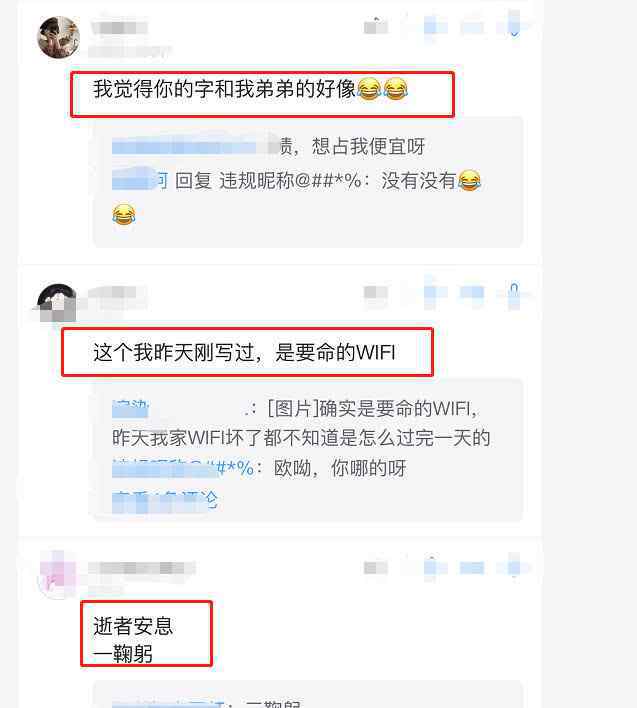
Task: Click the reply 回复 违规昵称@##*%: 没有没有
Action: click(x=296, y=181)
